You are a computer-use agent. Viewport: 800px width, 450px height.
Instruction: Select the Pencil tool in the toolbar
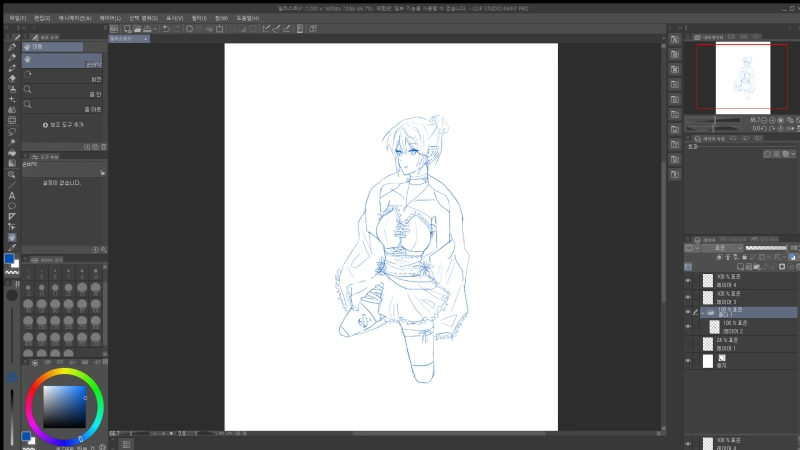[11, 57]
